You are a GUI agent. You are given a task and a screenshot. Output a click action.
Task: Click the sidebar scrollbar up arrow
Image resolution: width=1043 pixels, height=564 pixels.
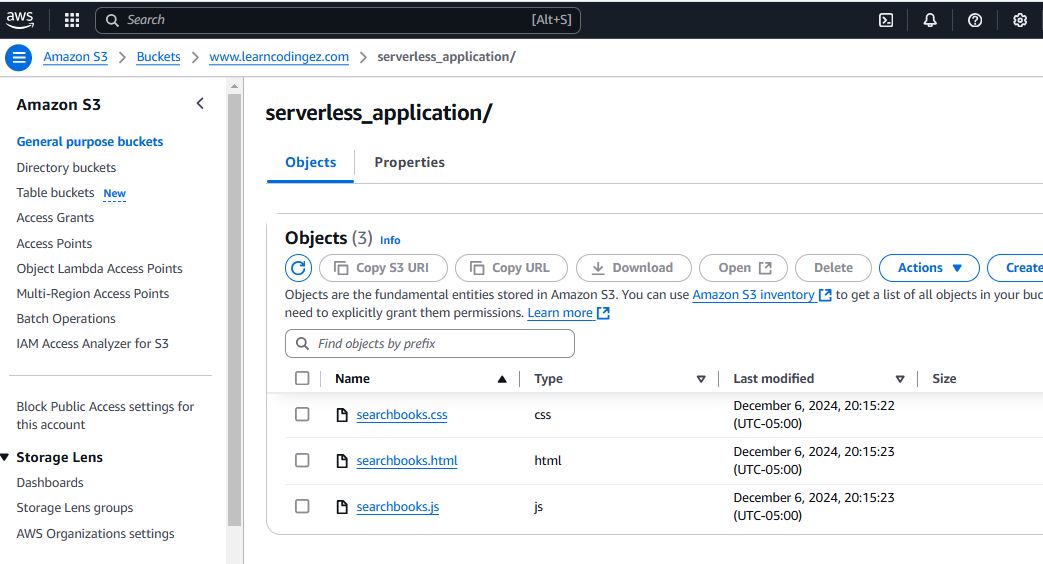(234, 86)
